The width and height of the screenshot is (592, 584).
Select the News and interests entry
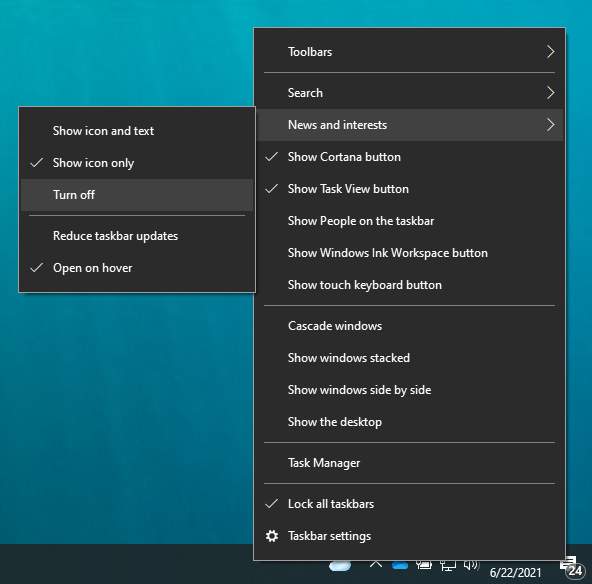[x=410, y=125]
